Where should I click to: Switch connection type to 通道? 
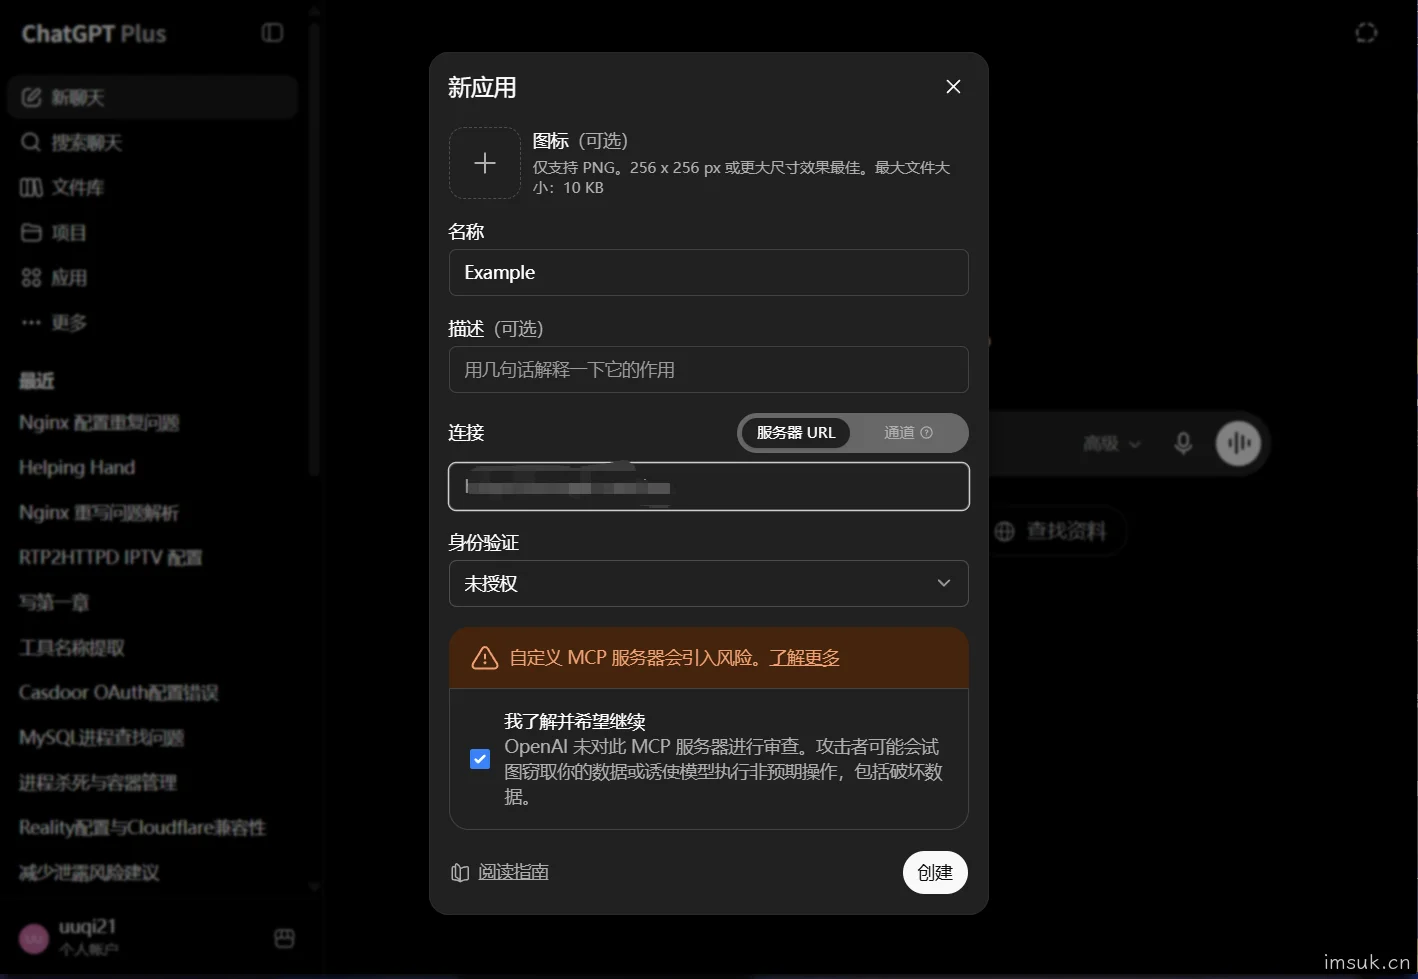tap(908, 433)
